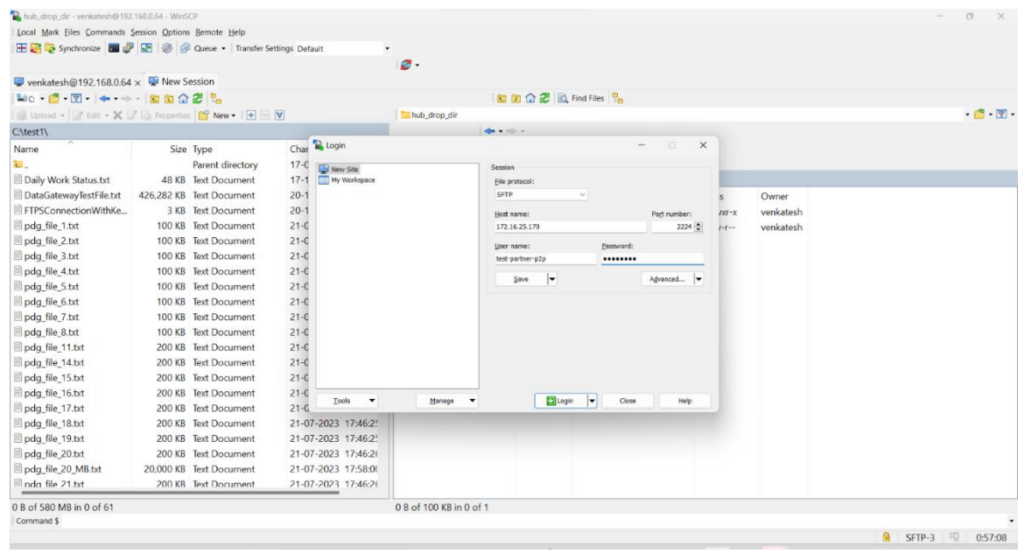Click the lock icon in the status bar
The image size is (1024, 553).
tap(886, 537)
